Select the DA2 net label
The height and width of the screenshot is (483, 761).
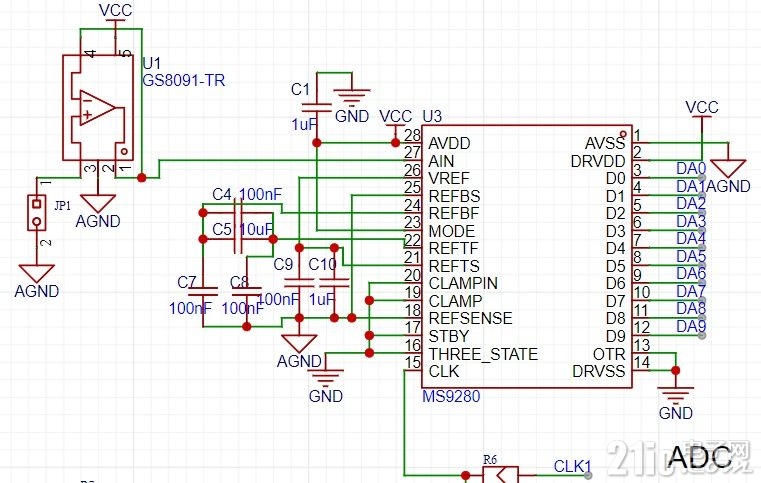pyautogui.click(x=691, y=203)
